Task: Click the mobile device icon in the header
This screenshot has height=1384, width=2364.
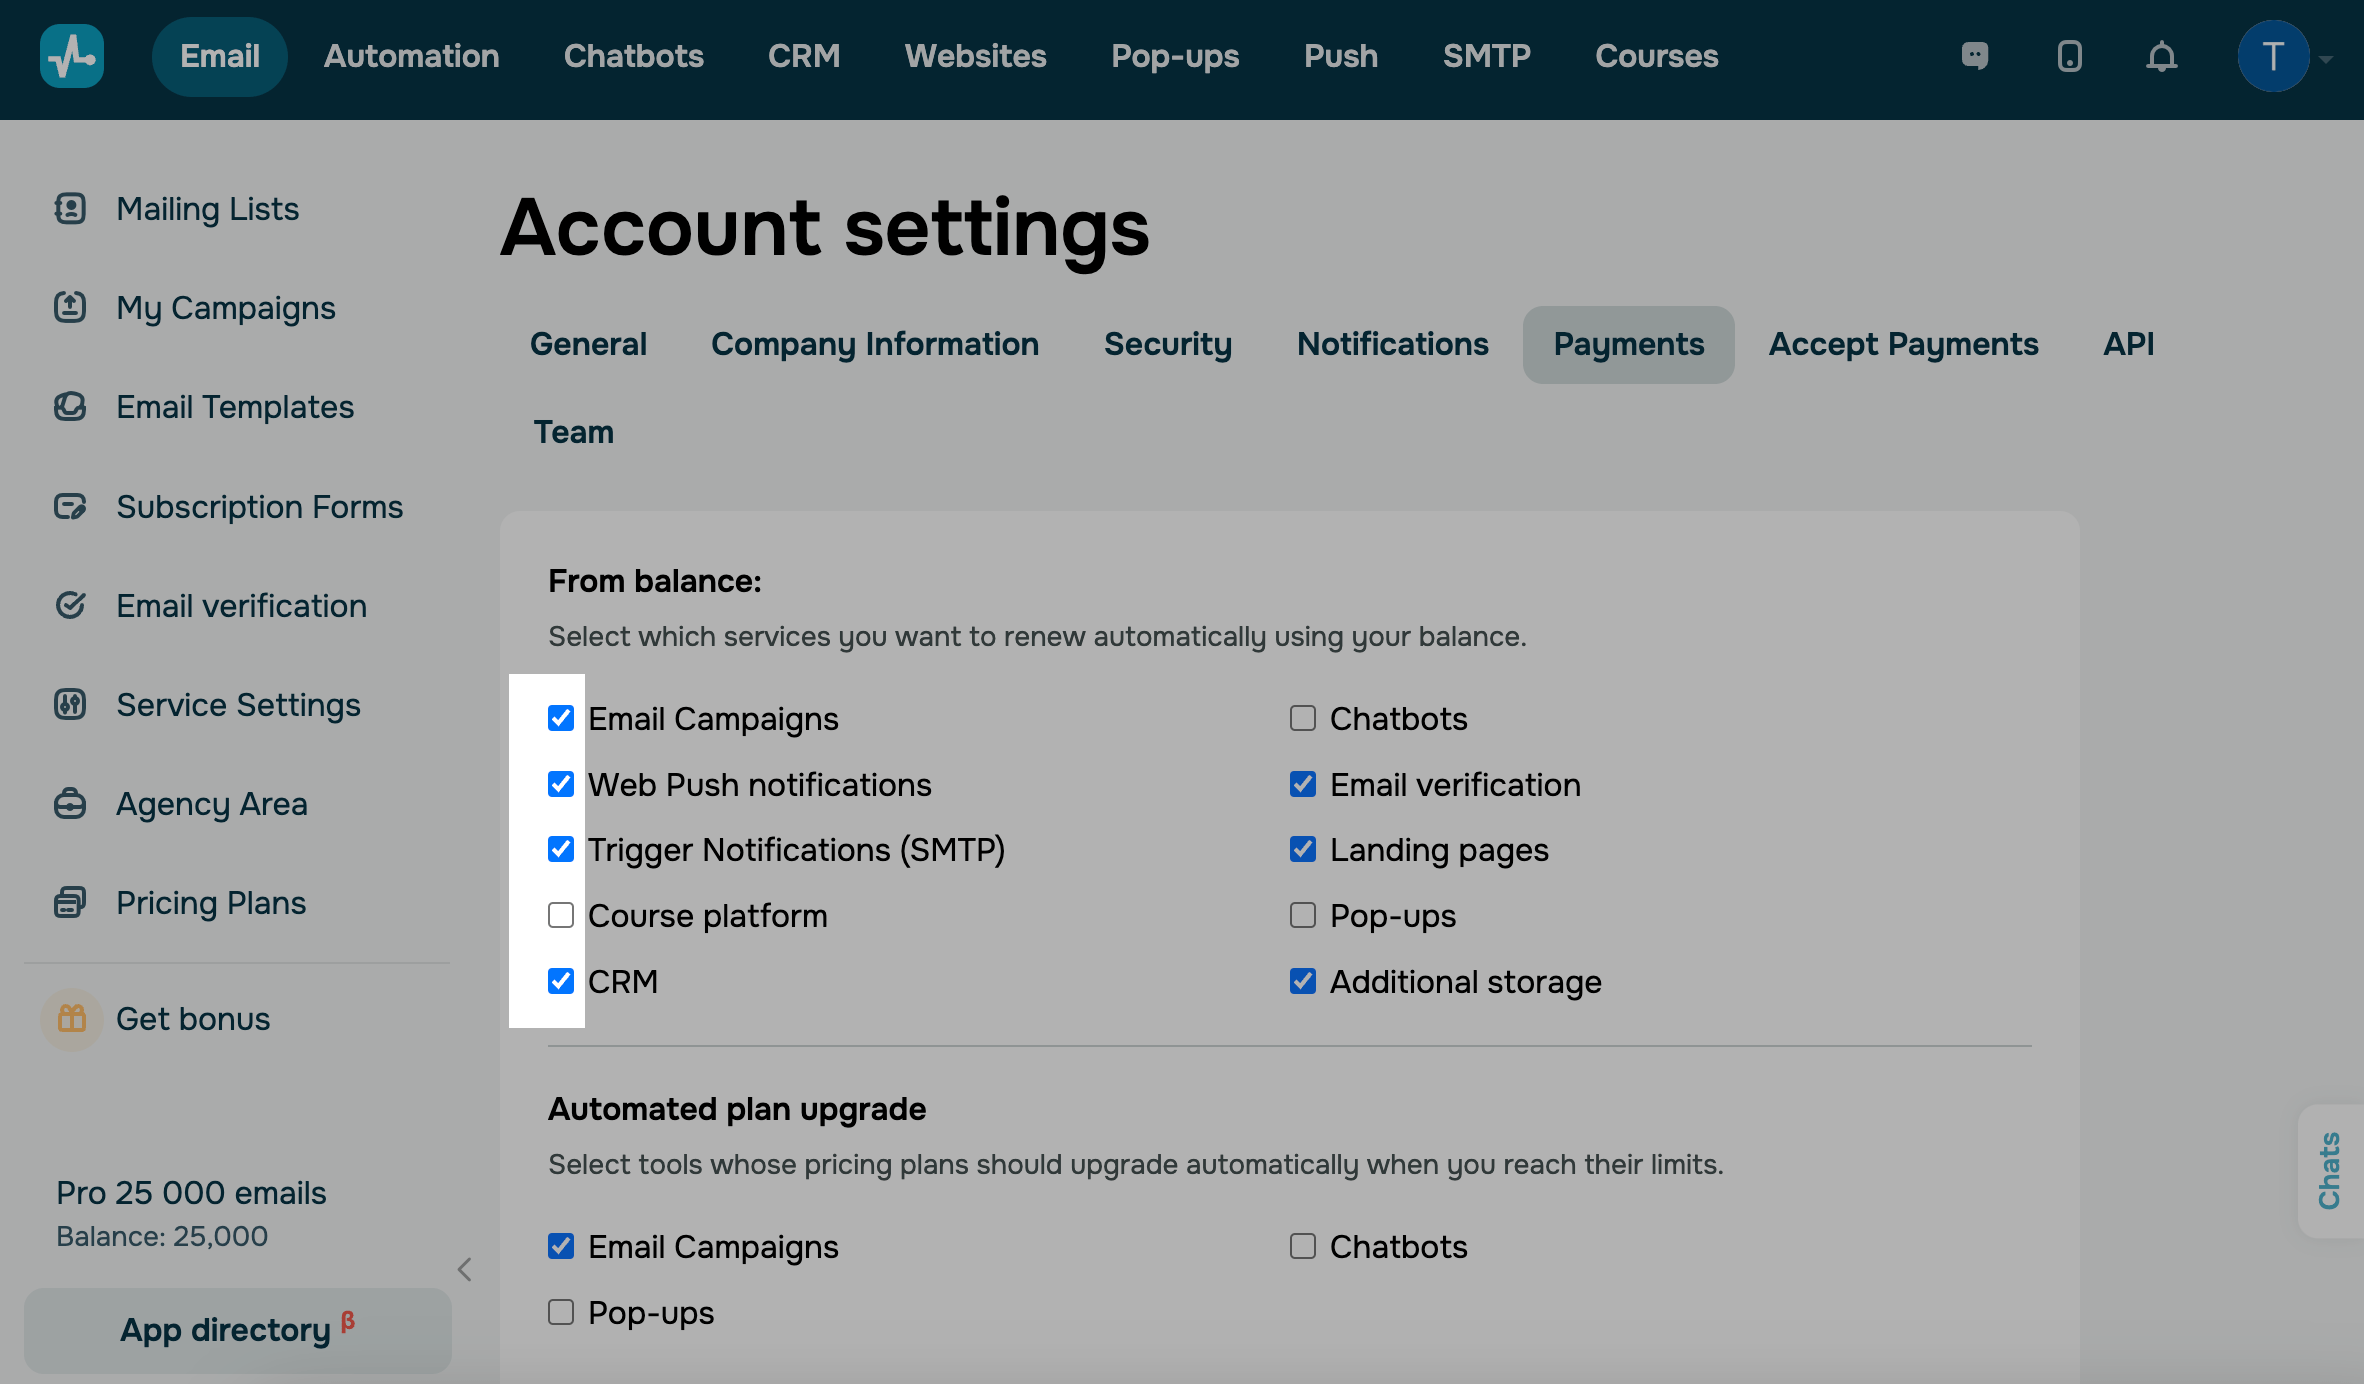Action: [2069, 56]
